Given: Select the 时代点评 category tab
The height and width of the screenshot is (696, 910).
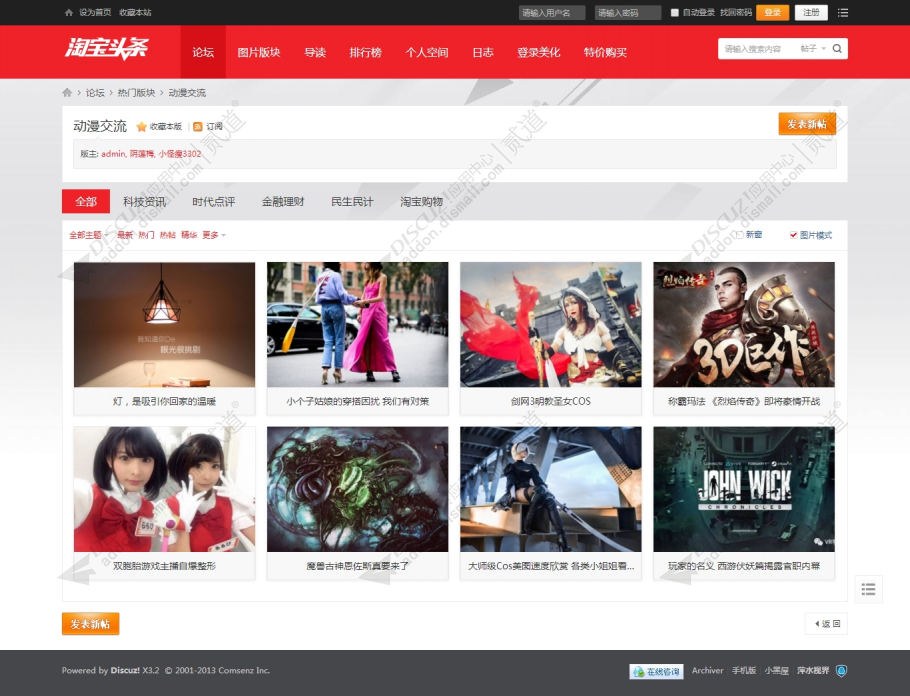Looking at the screenshot, I should (x=214, y=201).
